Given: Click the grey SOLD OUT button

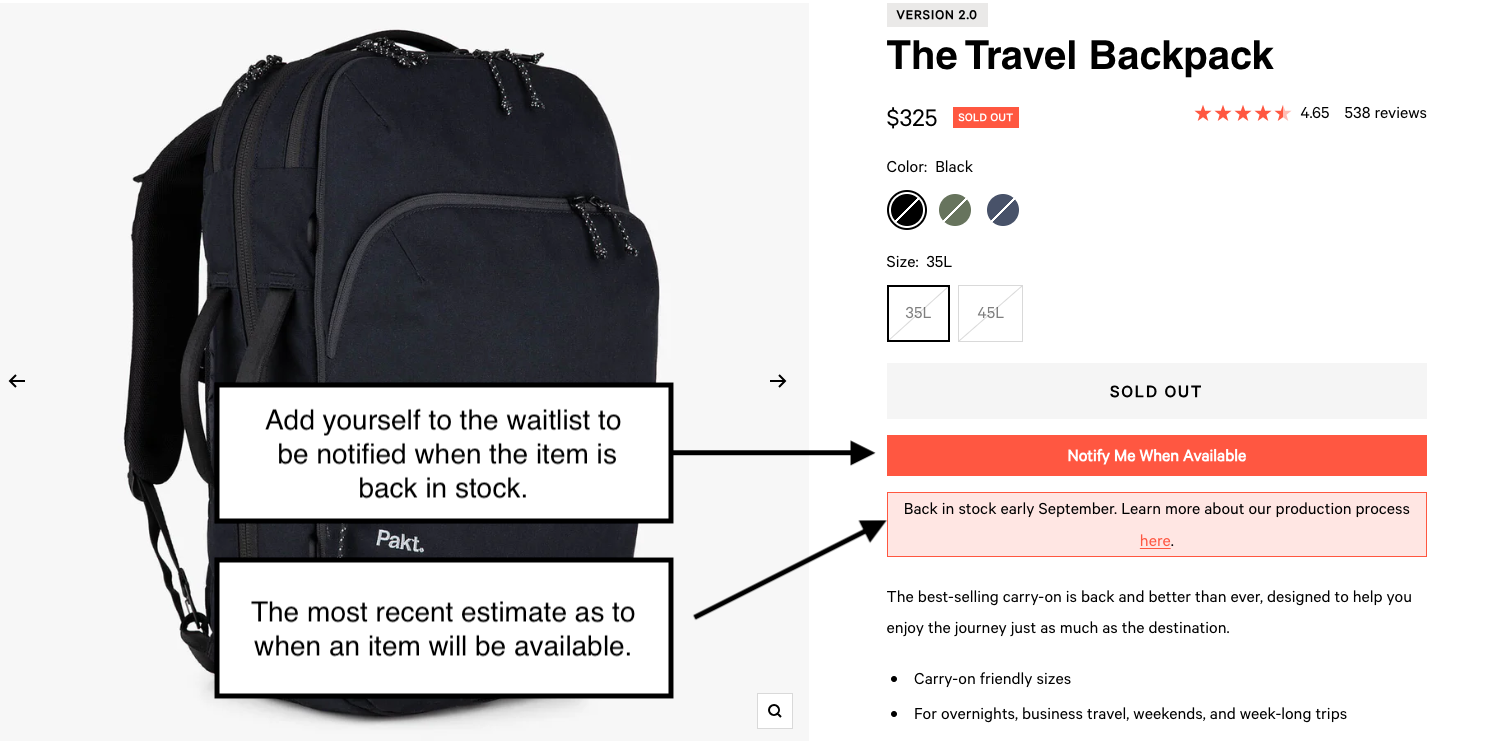Looking at the screenshot, I should point(1156,391).
